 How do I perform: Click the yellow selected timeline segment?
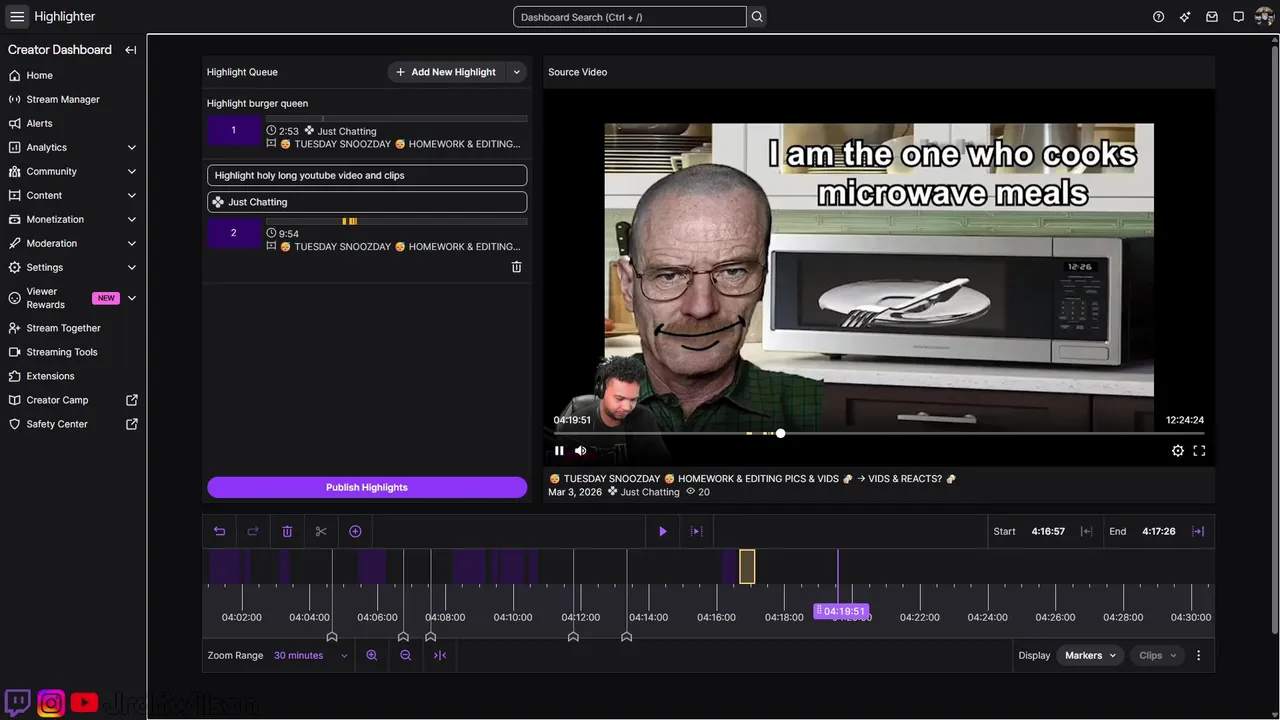click(x=747, y=567)
